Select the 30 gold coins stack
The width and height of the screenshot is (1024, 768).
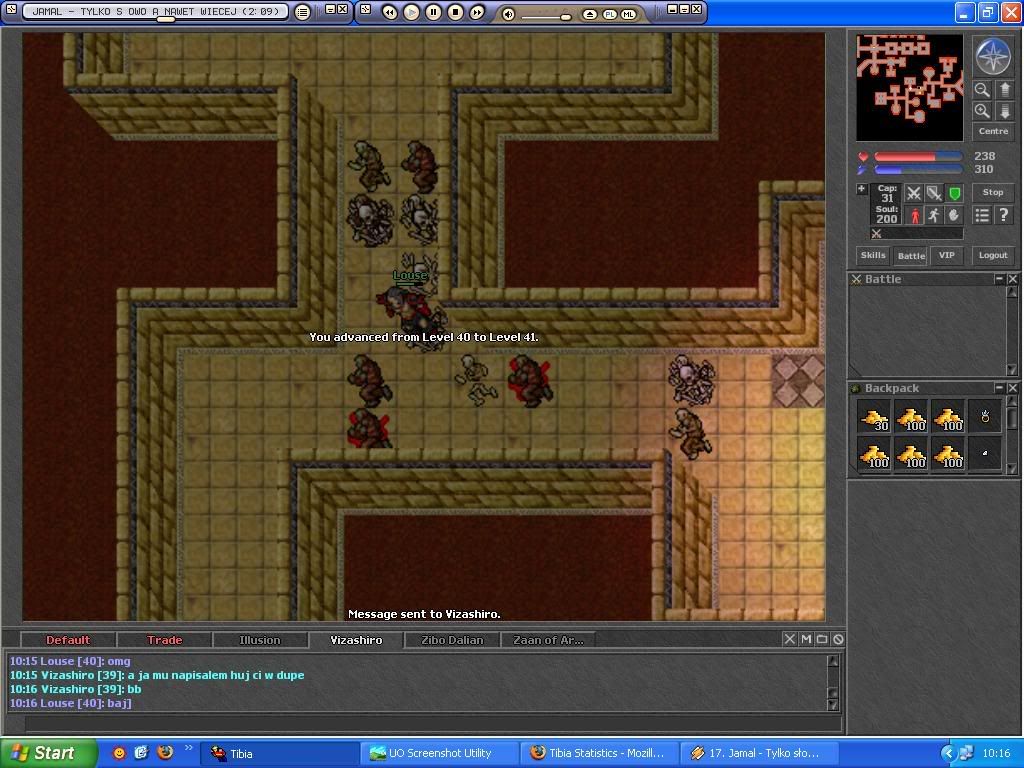(x=874, y=417)
